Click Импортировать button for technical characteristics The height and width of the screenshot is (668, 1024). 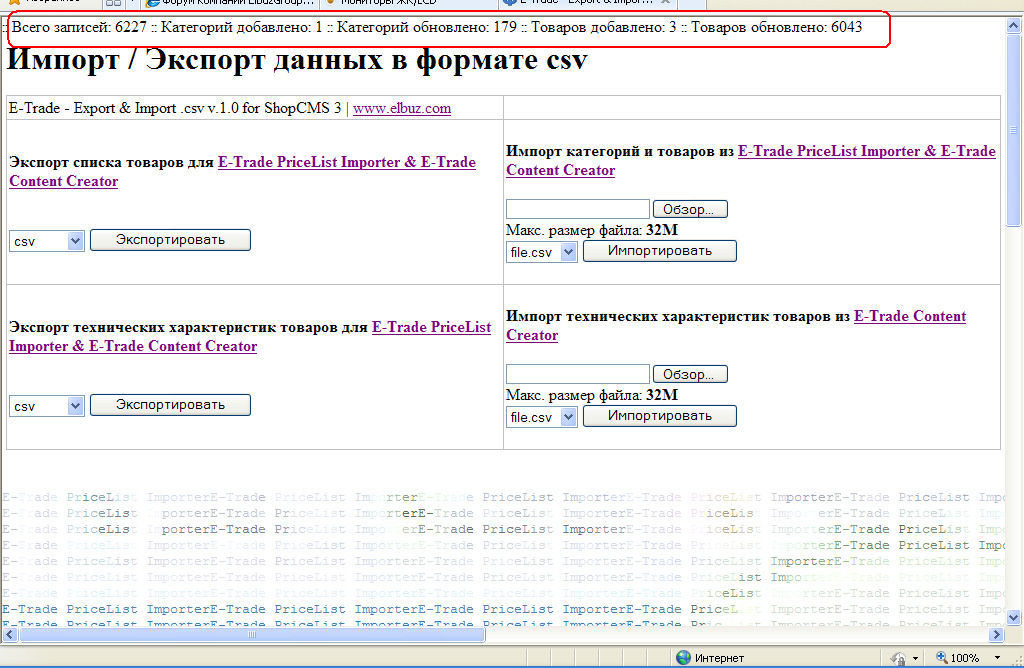click(660, 416)
